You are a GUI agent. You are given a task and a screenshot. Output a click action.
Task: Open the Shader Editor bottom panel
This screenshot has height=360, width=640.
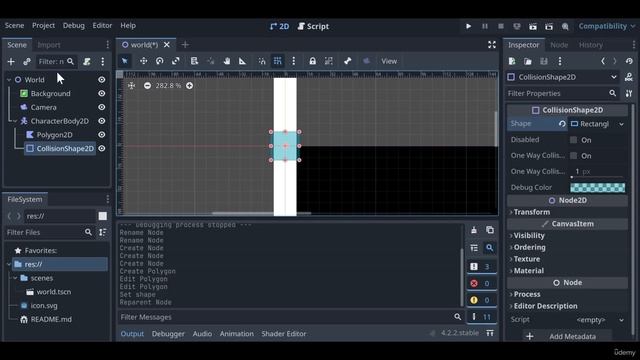tap(284, 334)
